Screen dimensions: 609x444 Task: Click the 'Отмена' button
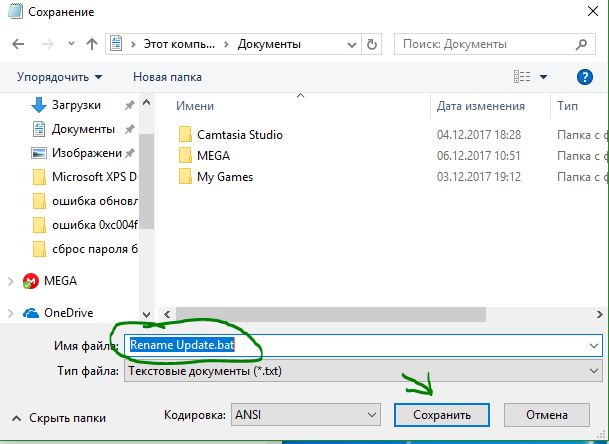point(546,415)
